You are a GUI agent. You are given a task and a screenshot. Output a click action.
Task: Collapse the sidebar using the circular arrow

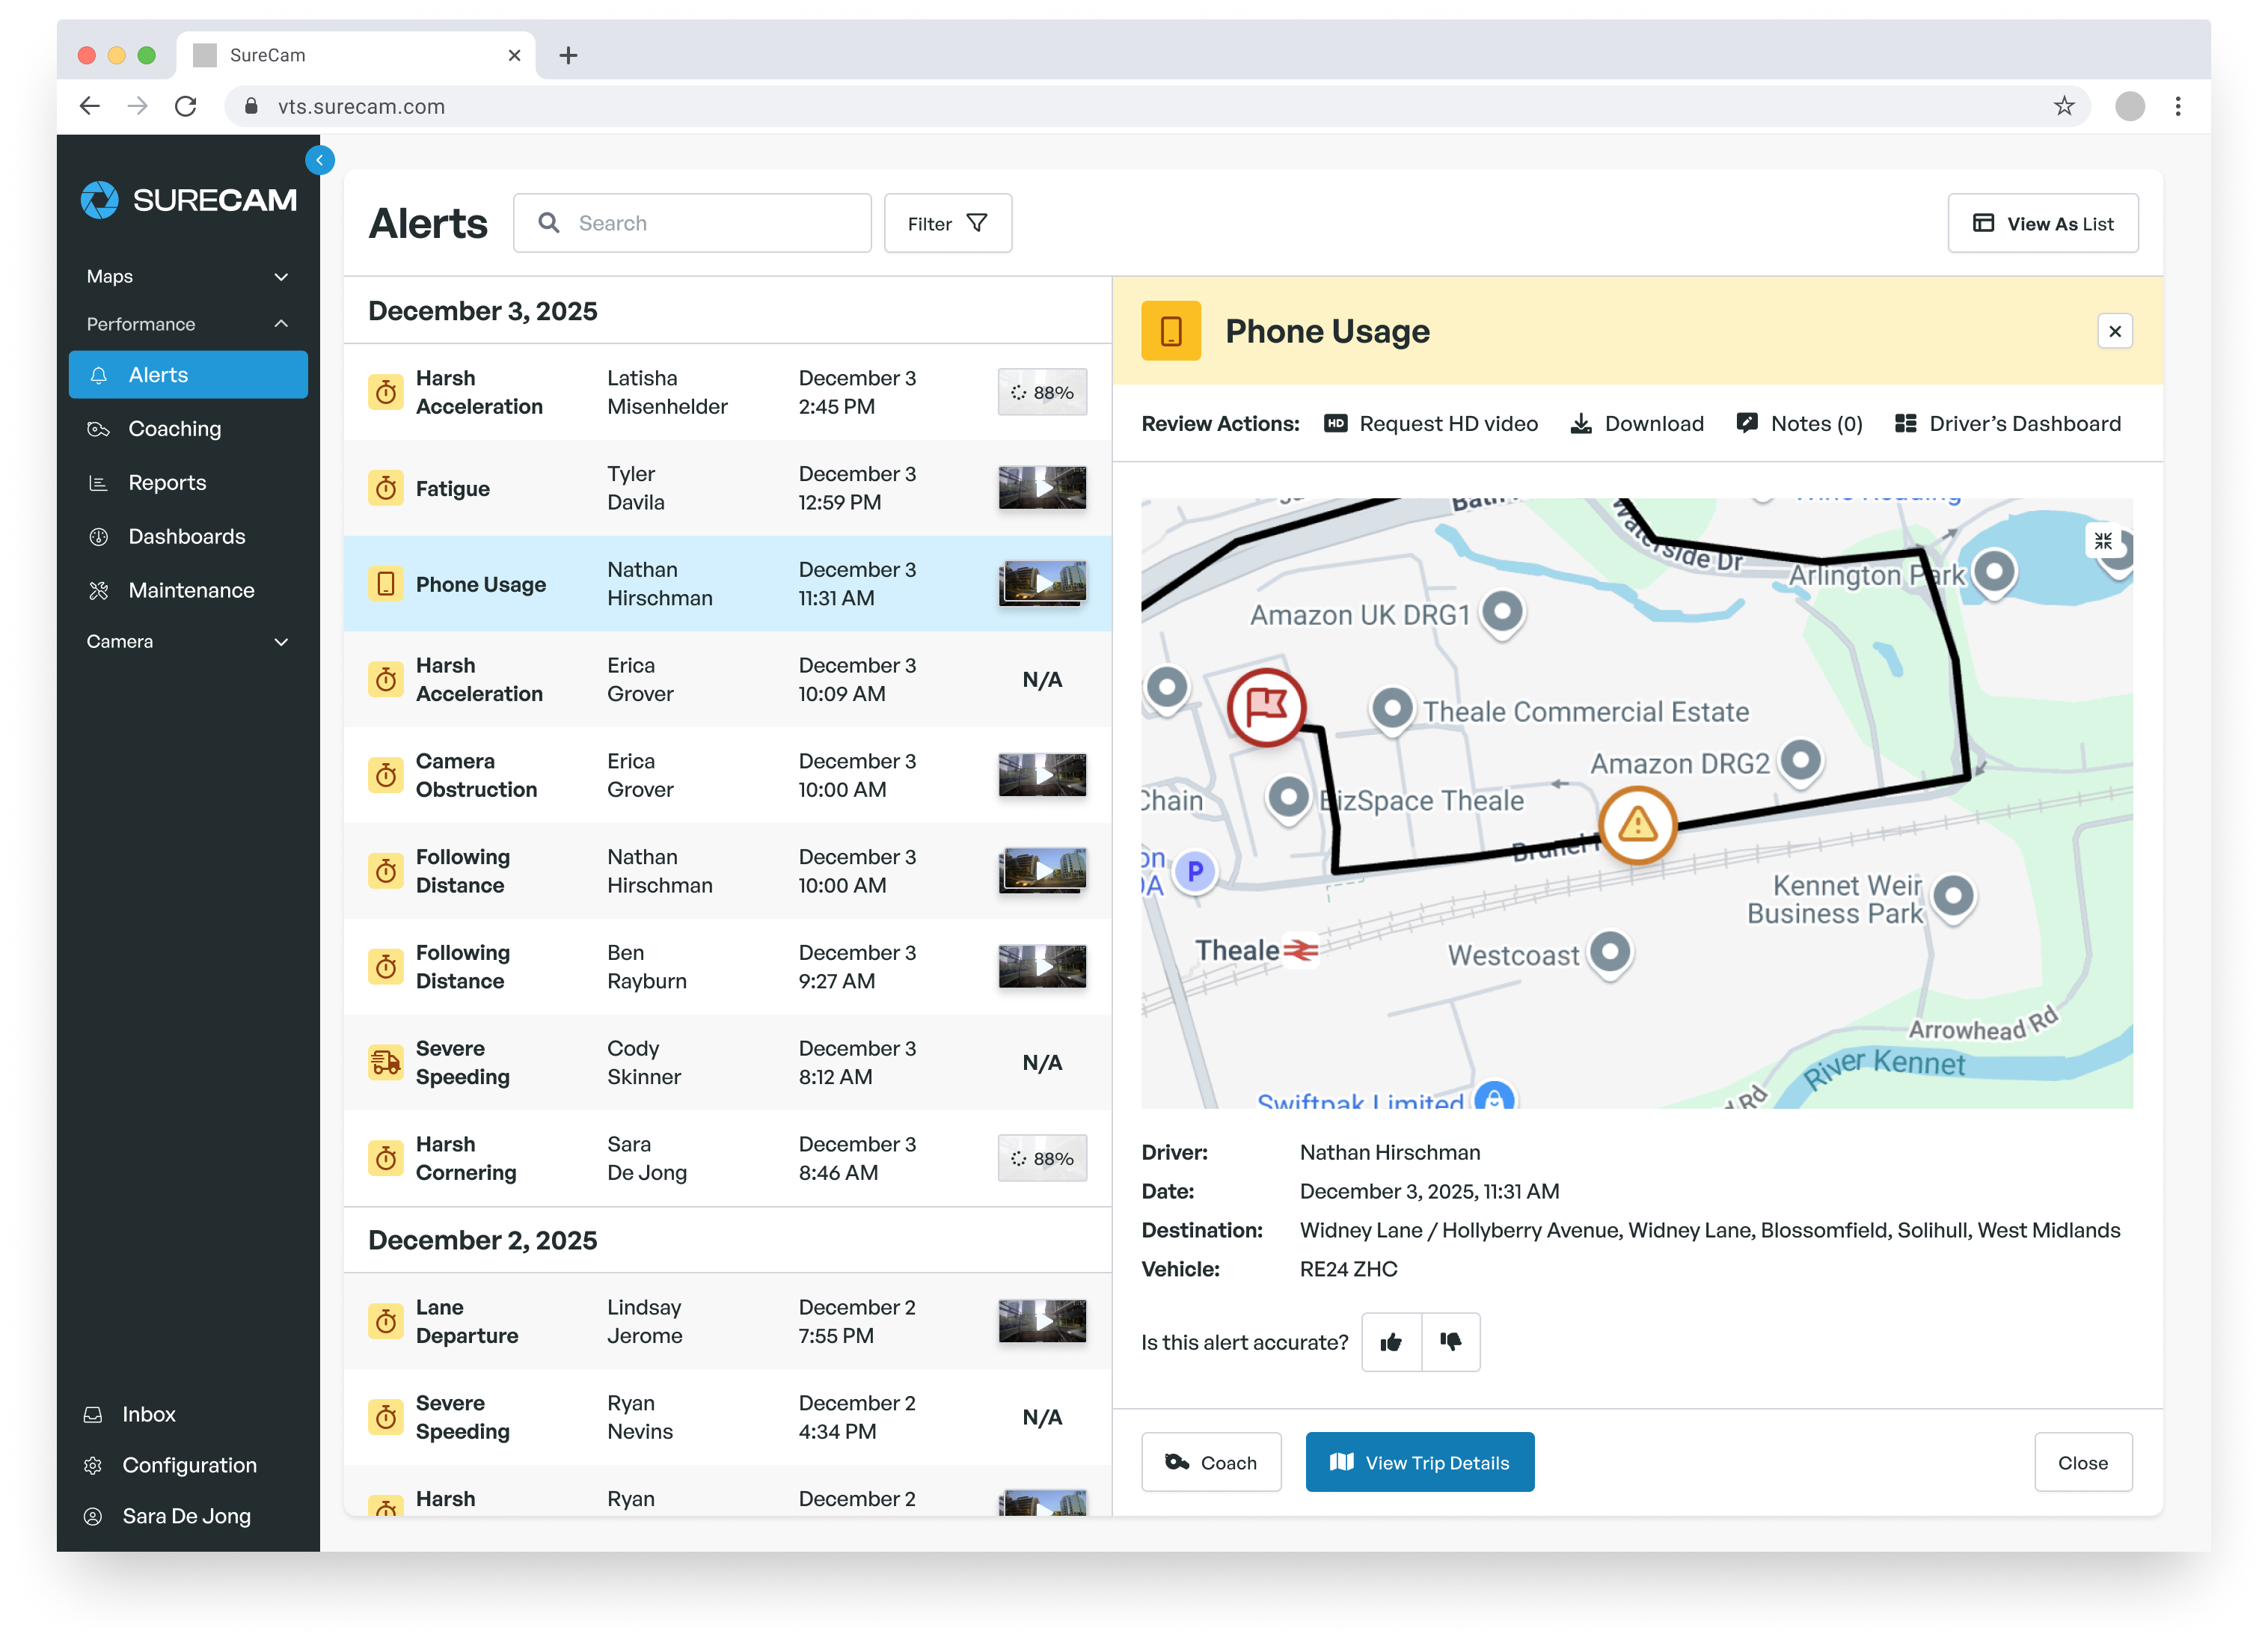[320, 160]
